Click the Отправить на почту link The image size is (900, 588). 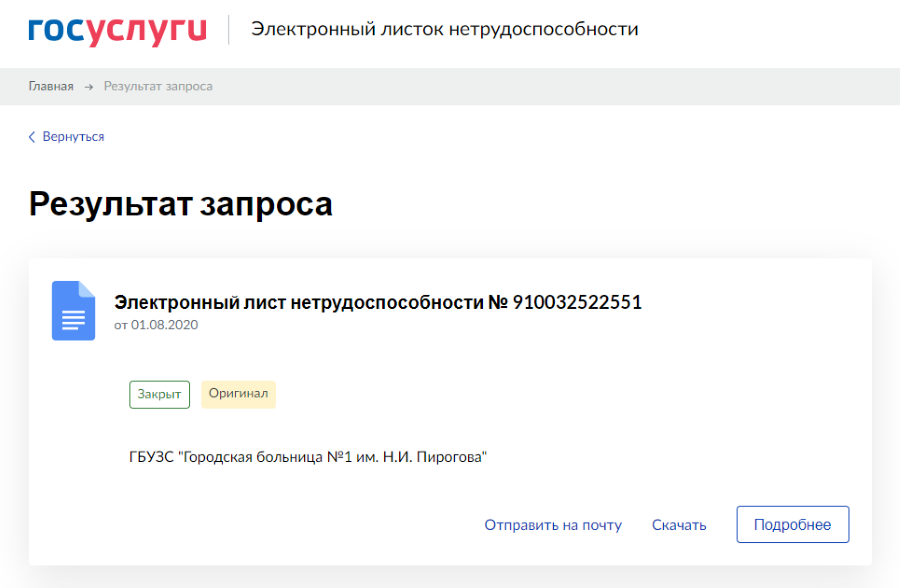point(553,524)
